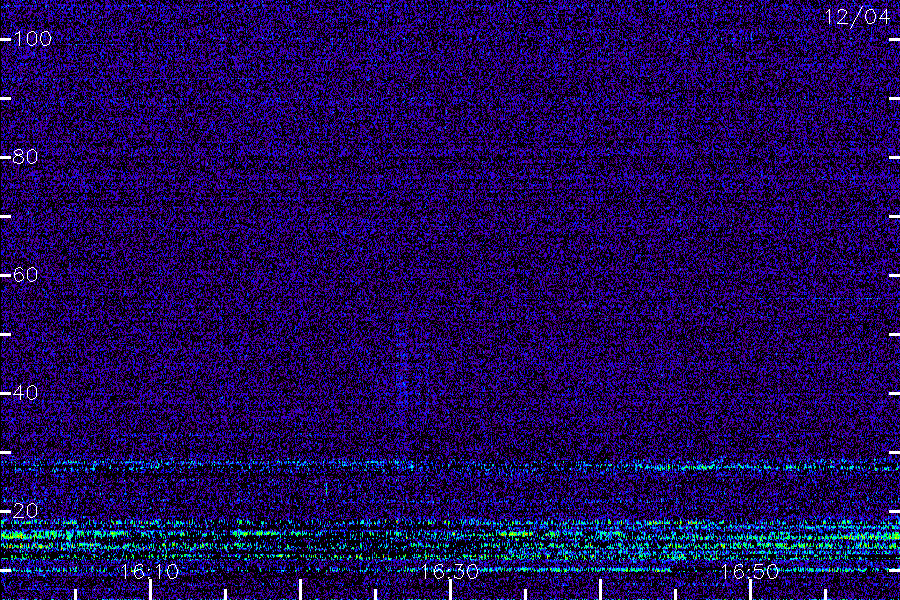The width and height of the screenshot is (900, 600).
Task: Click the 16:10 time label
Action: coord(149,571)
